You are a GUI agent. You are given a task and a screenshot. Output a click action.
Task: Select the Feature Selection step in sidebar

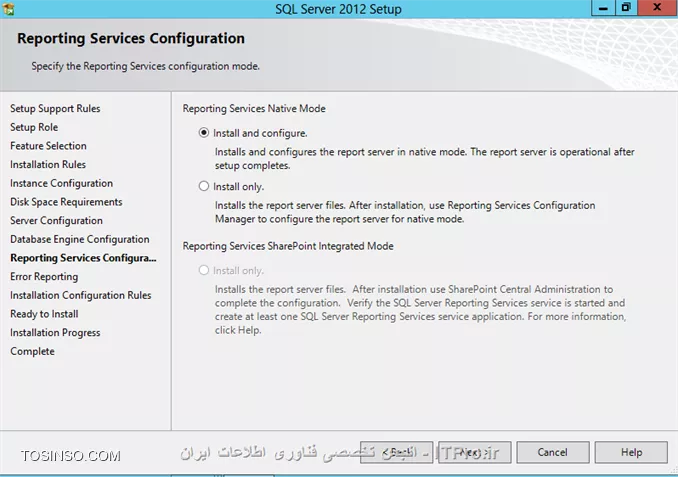[48, 146]
